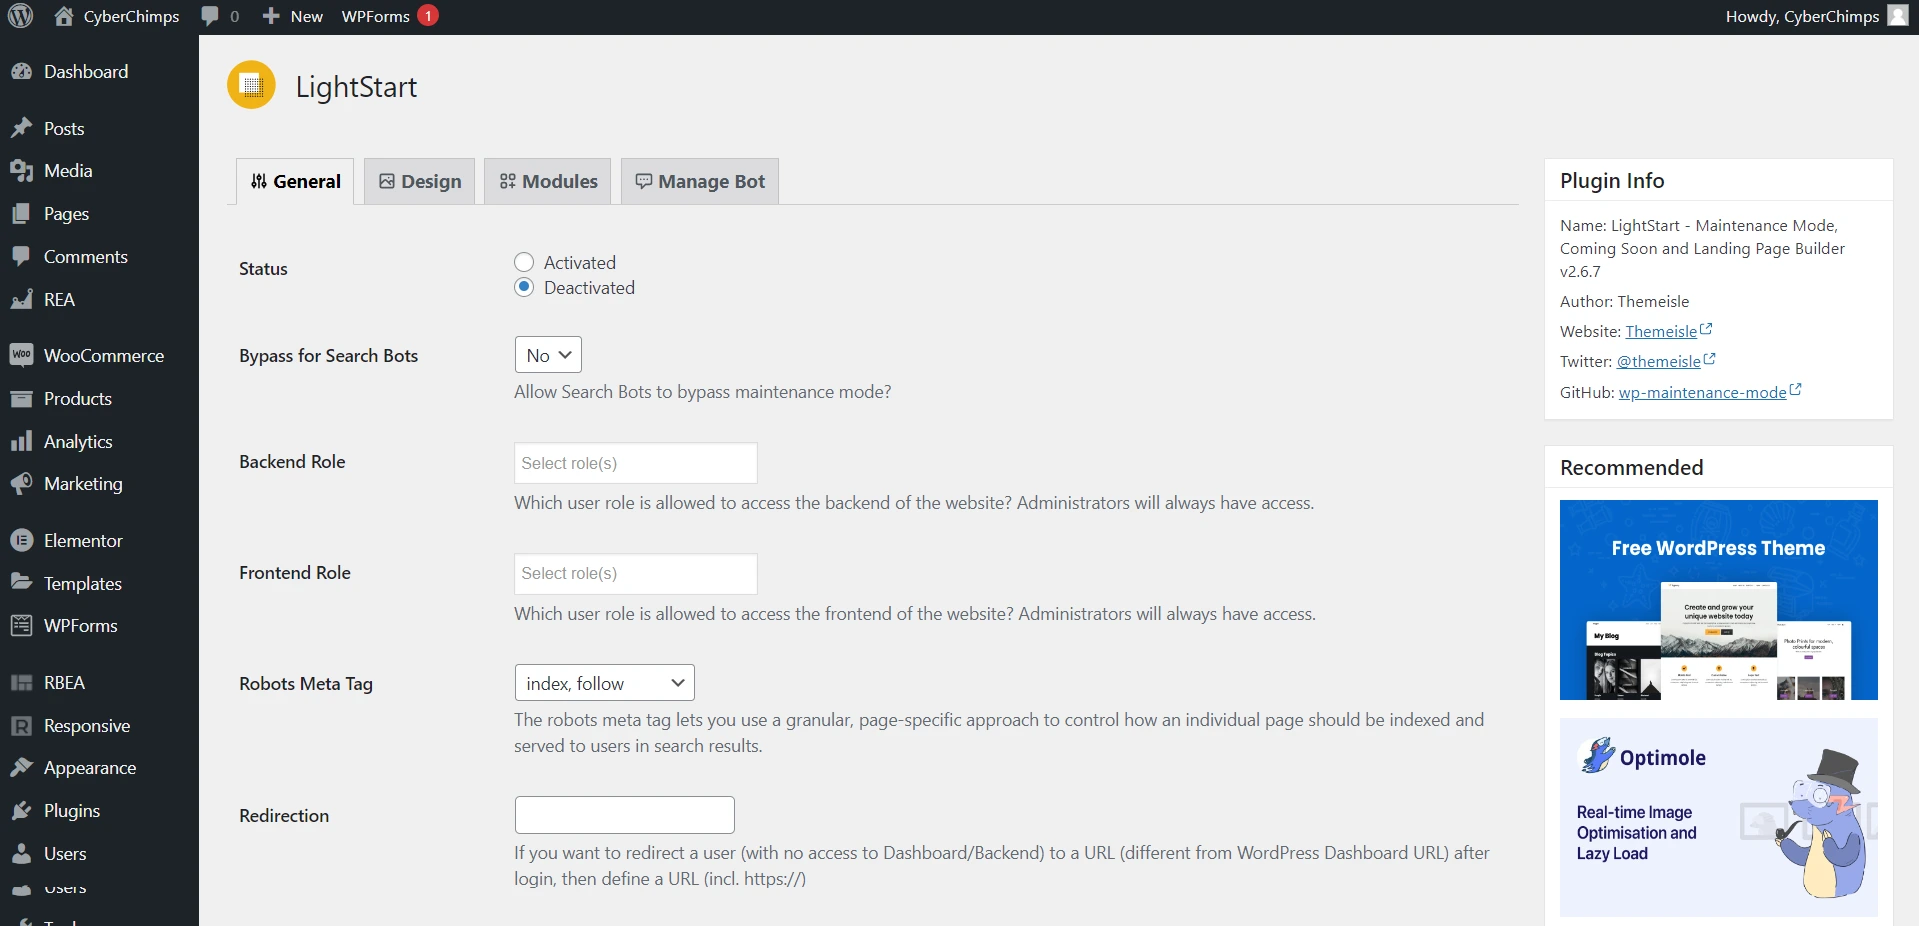This screenshot has width=1919, height=926.
Task: Select the Deactivated status radio
Action: coord(524,287)
